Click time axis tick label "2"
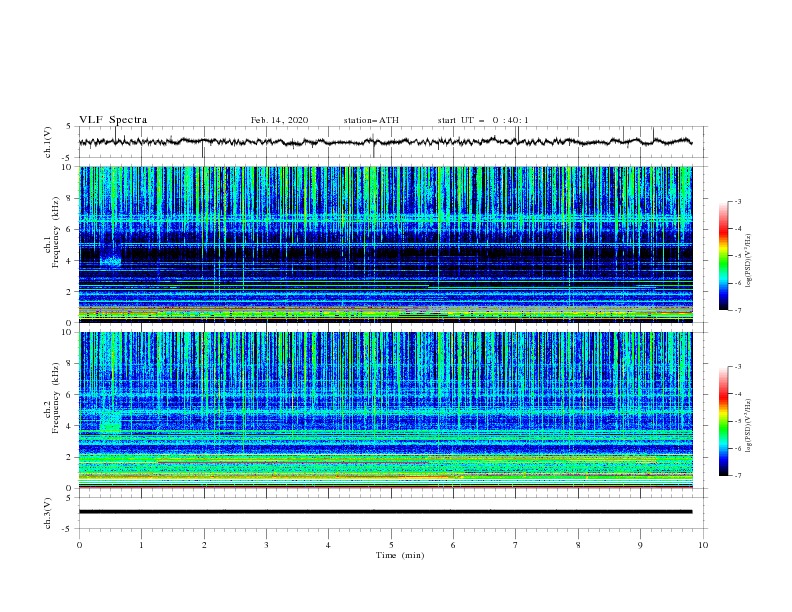Image resolution: width=792 pixels, height=612 pixels. pos(204,545)
